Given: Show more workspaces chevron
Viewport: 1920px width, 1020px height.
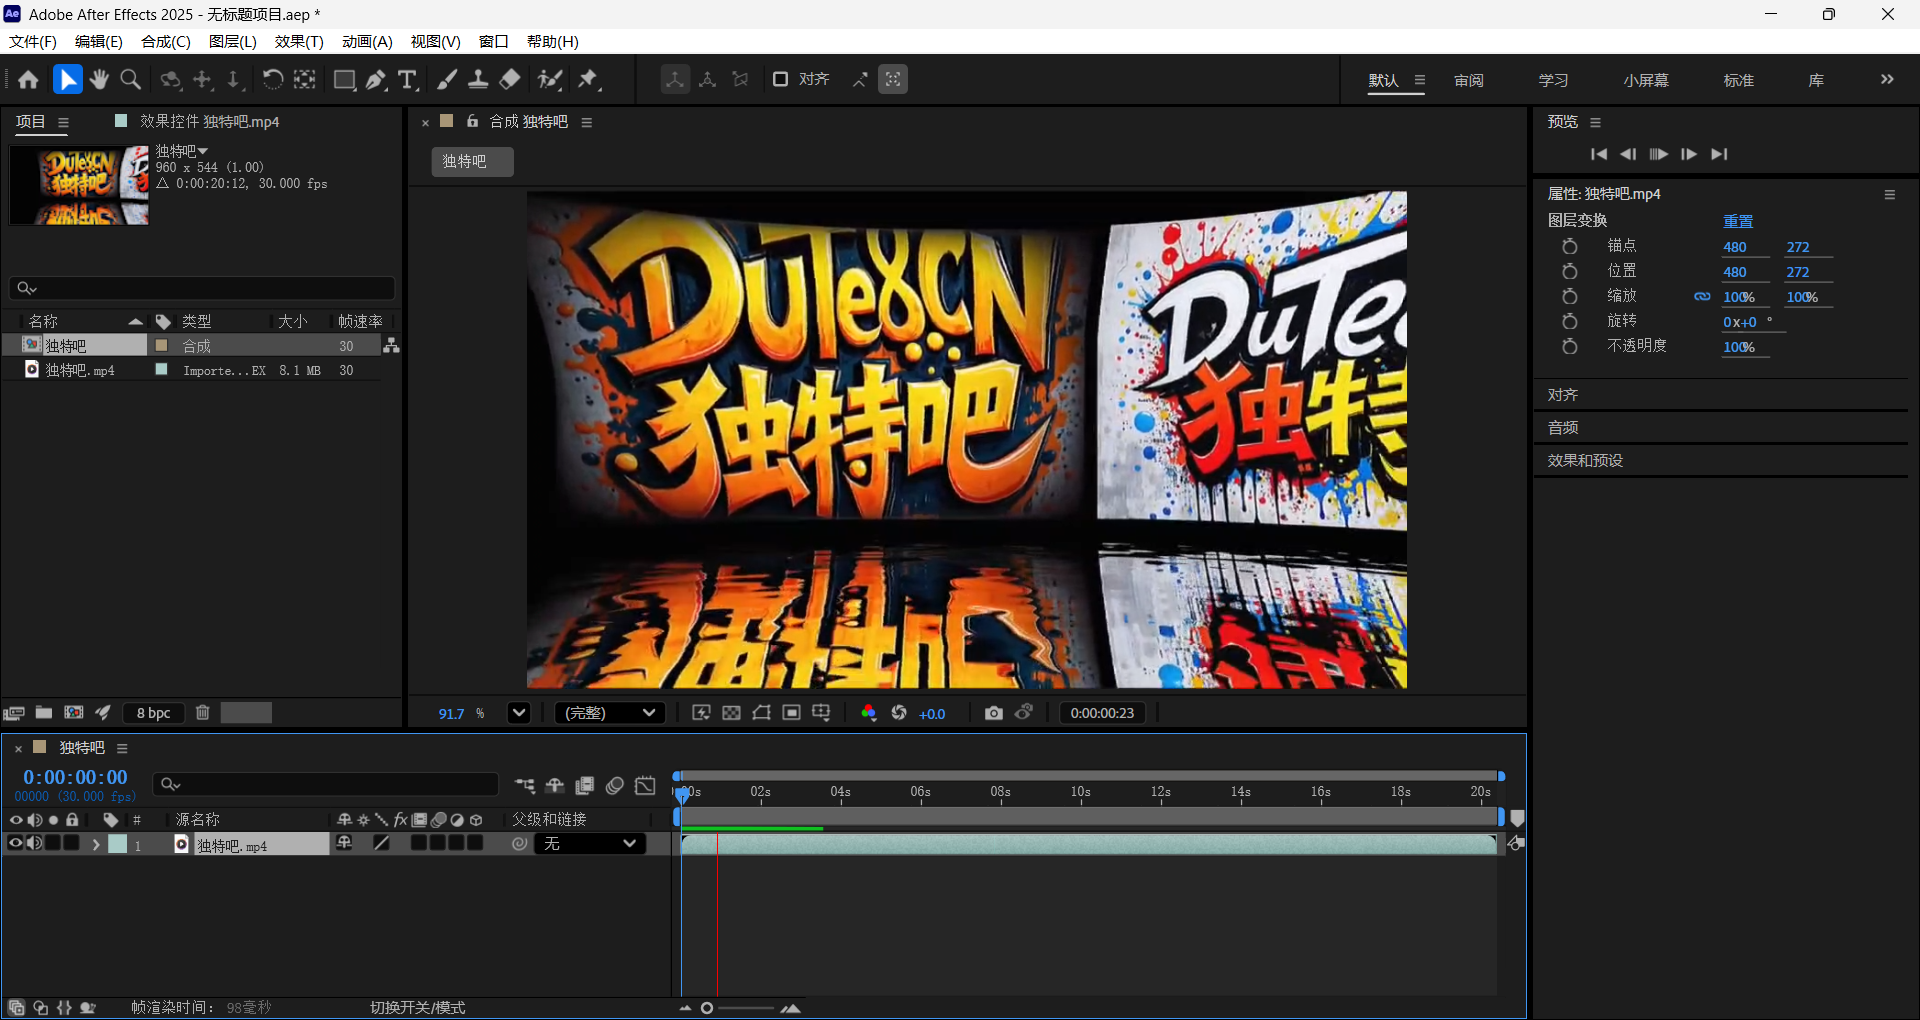Looking at the screenshot, I should [x=1887, y=80].
